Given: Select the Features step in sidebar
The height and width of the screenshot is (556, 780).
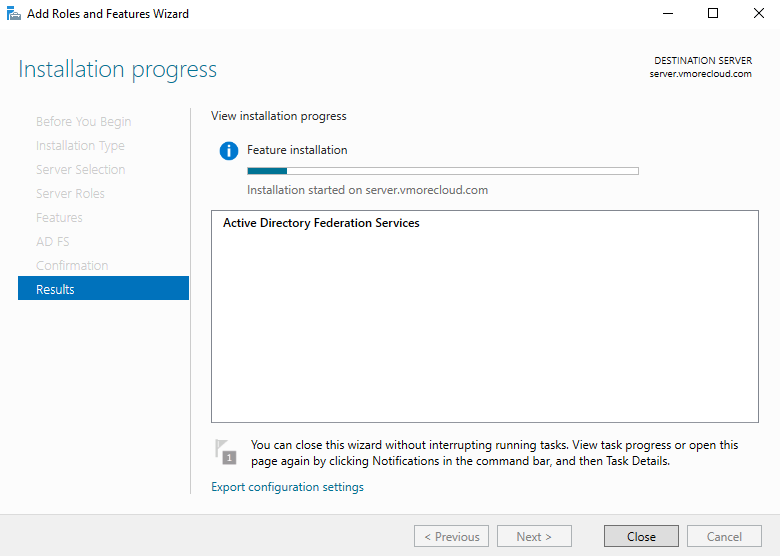Looking at the screenshot, I should click(x=59, y=217).
